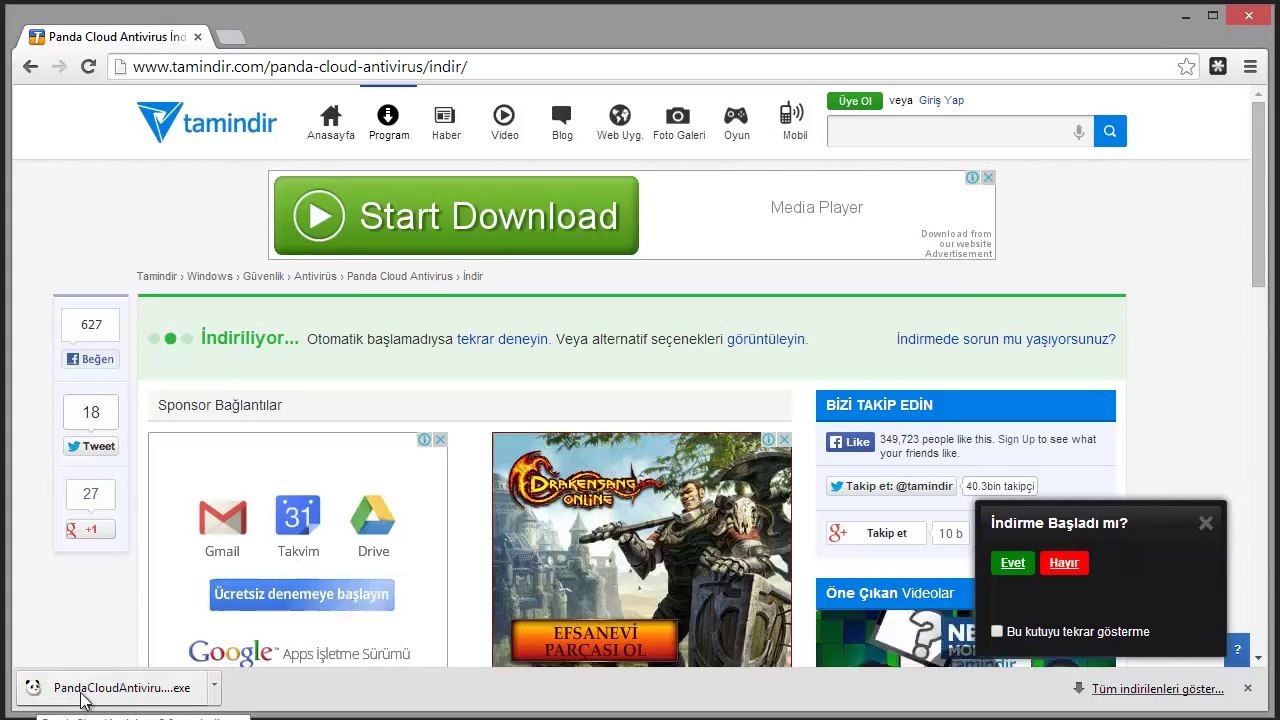Click the blue question mark help tab
This screenshot has width=1280, height=720.
1237,650
